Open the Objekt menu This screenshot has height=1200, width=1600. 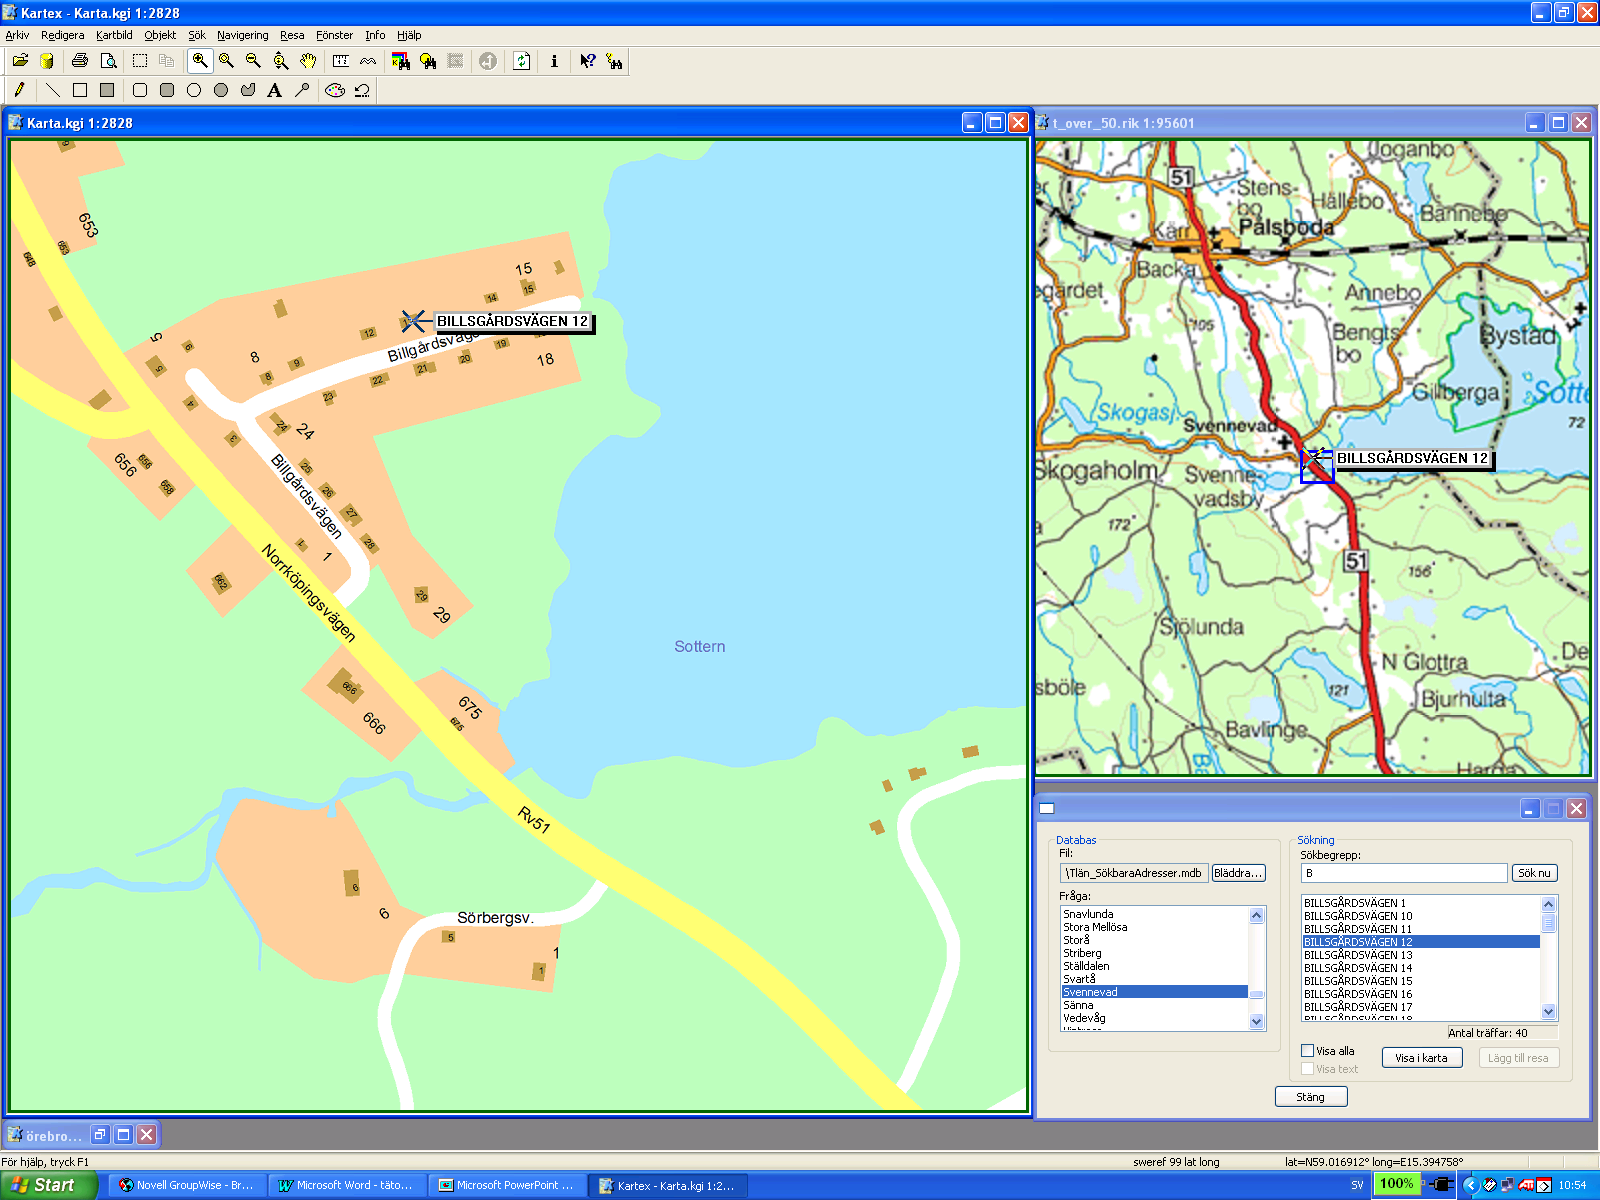[160, 35]
